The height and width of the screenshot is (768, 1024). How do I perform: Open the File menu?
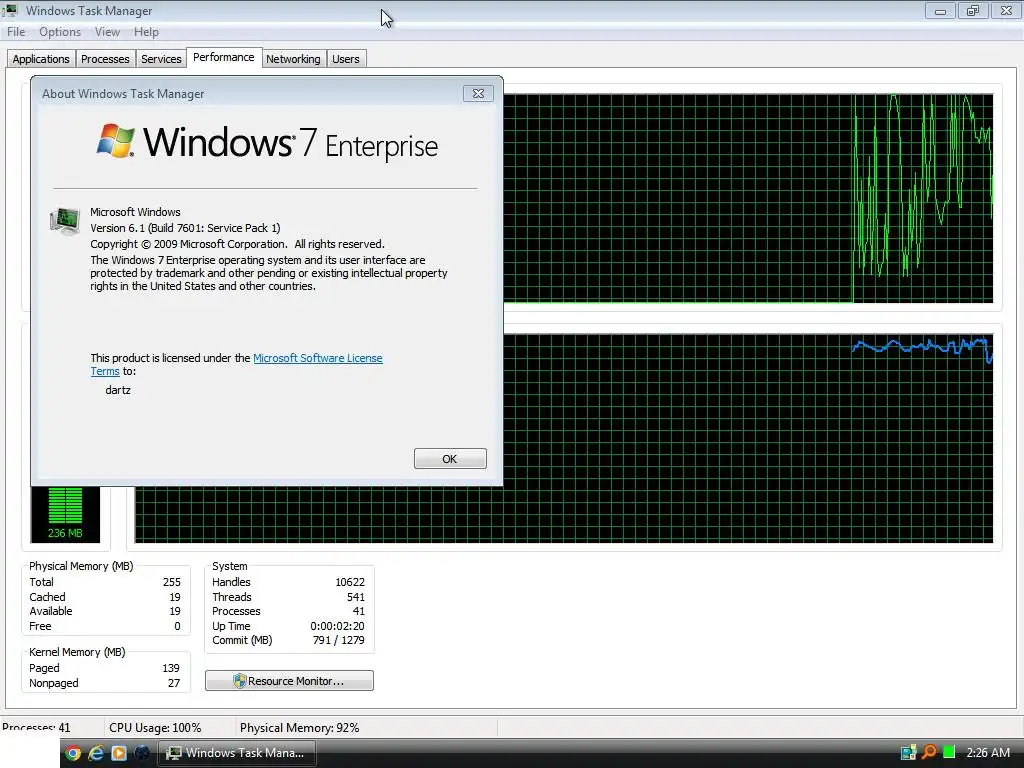click(x=16, y=32)
